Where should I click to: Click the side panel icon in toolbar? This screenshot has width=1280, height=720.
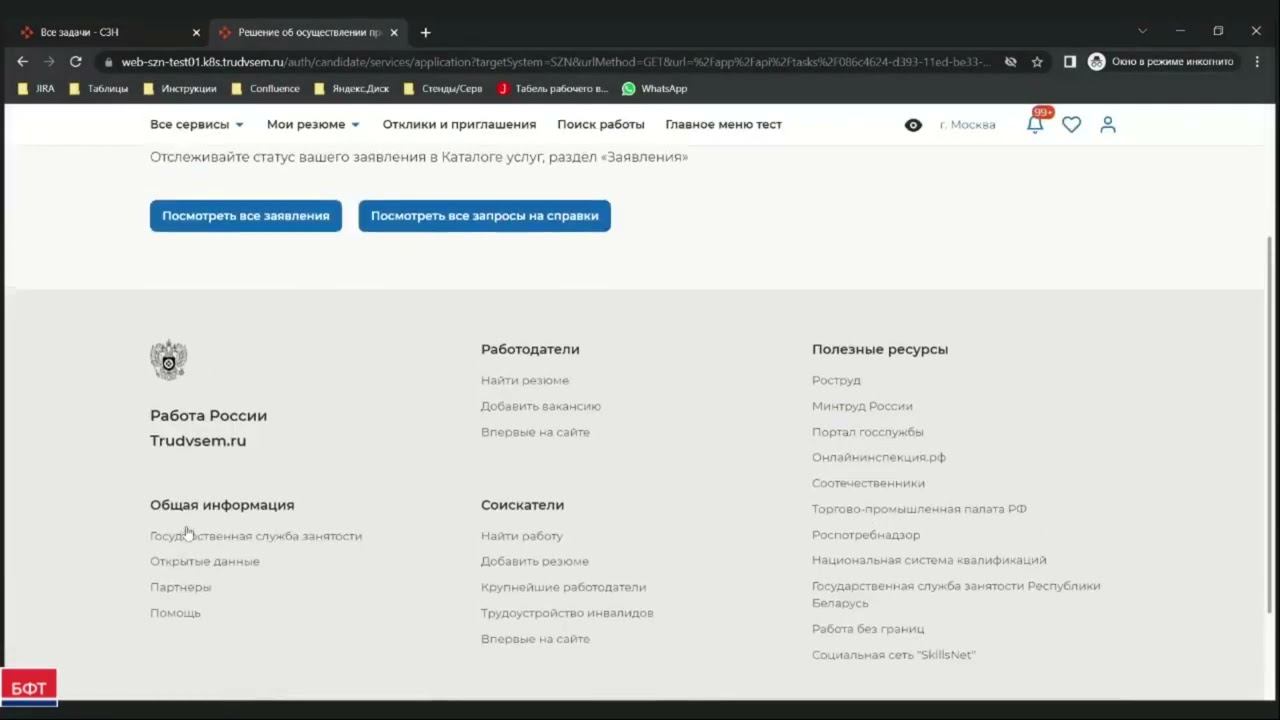(x=1069, y=61)
